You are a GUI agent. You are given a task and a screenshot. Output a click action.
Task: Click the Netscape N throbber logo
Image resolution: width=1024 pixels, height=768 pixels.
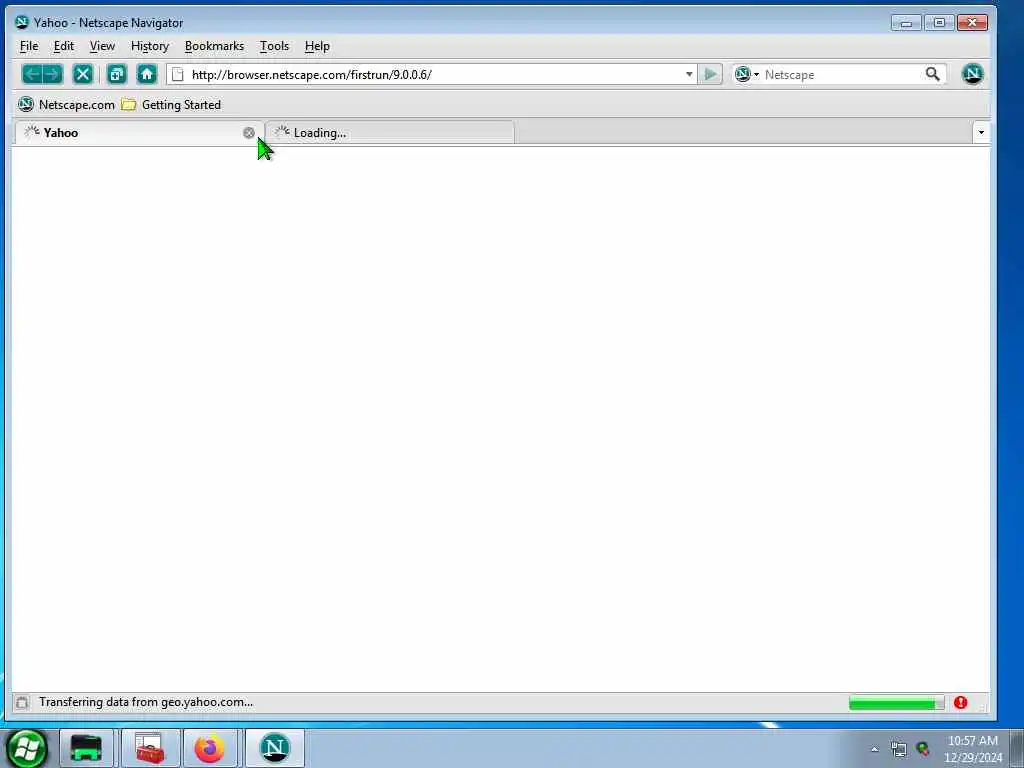[x=972, y=74]
